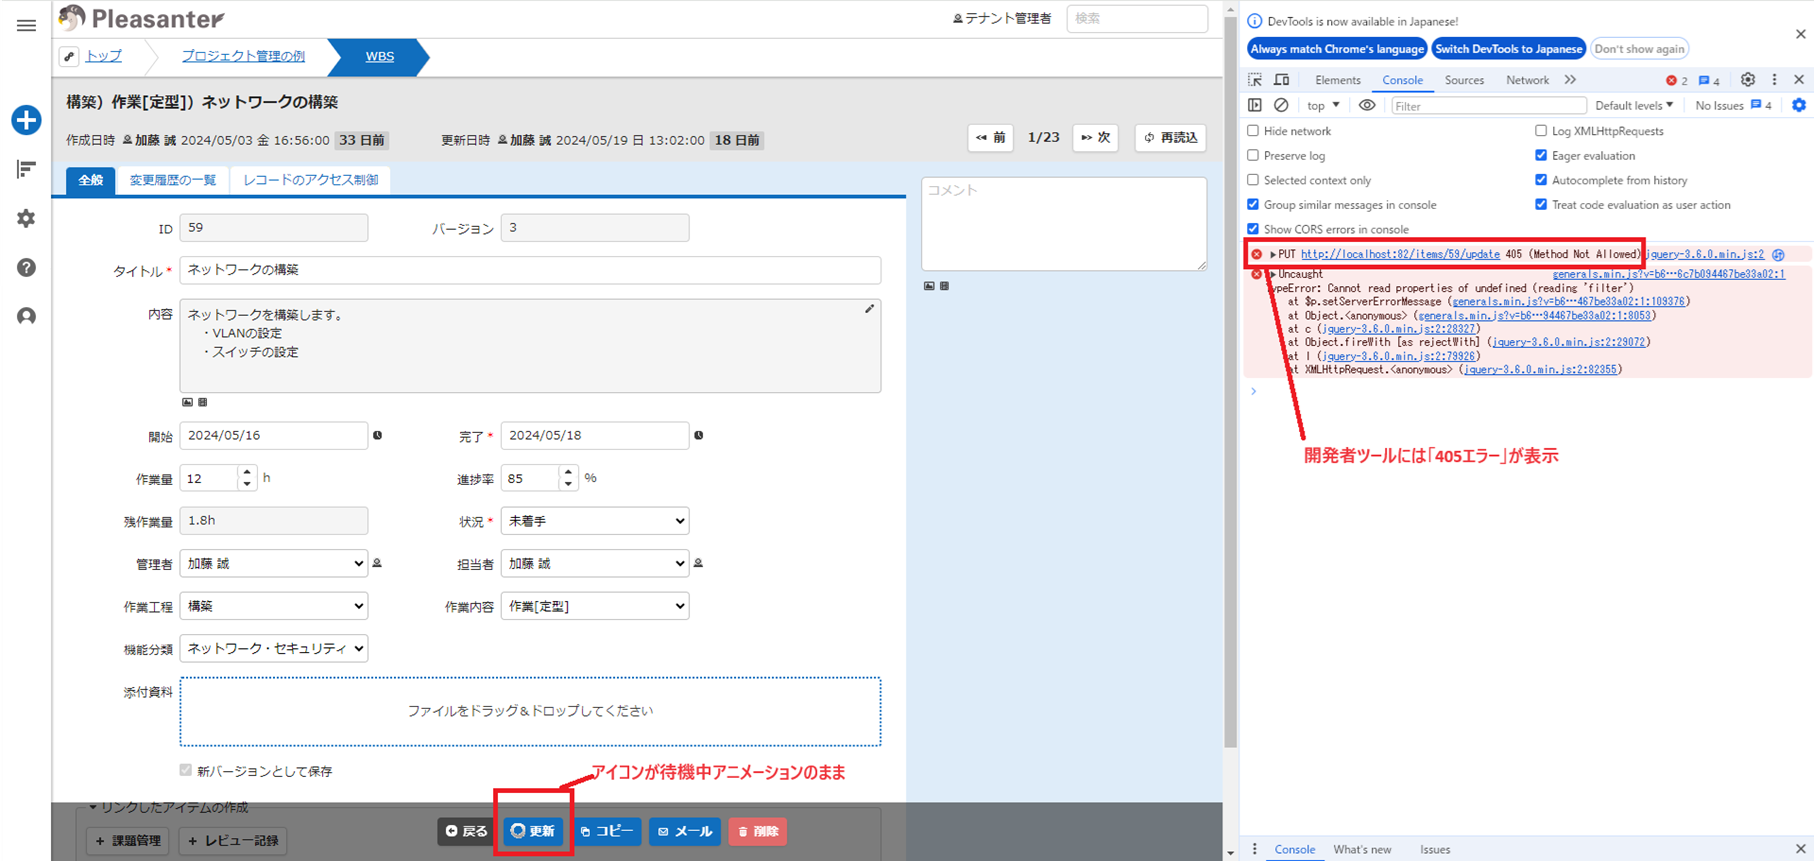Click the pencil edit icon beside トップ breadcrumb
Viewport: 1814px width, 861px height.
coord(69,56)
